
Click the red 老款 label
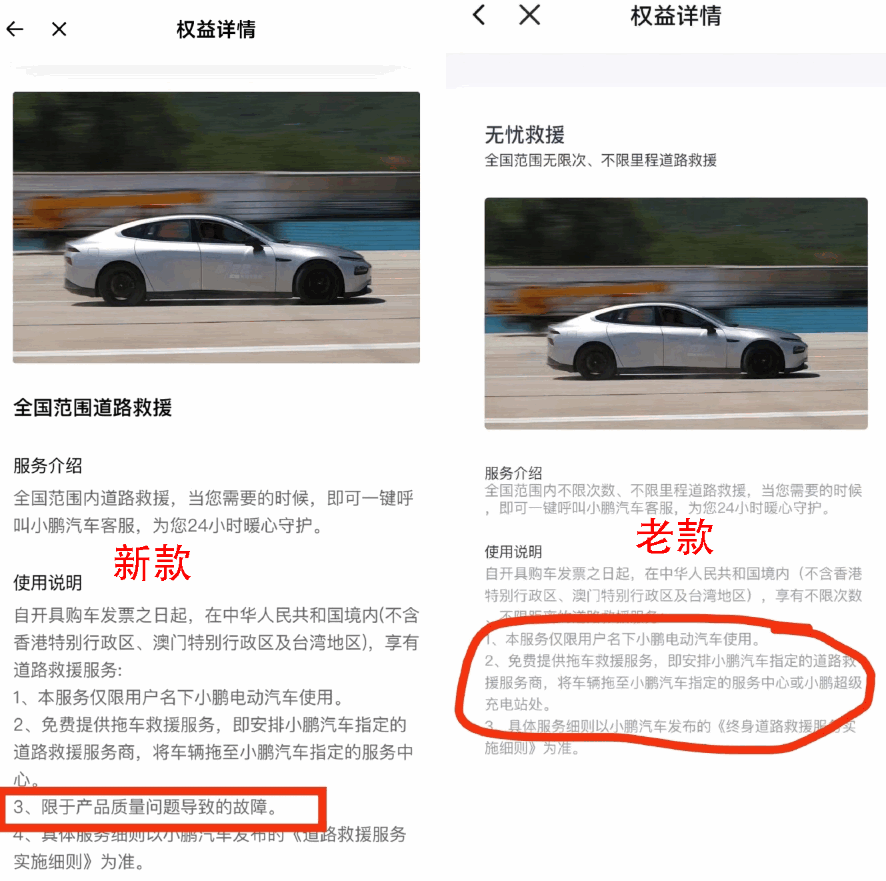[675, 536]
